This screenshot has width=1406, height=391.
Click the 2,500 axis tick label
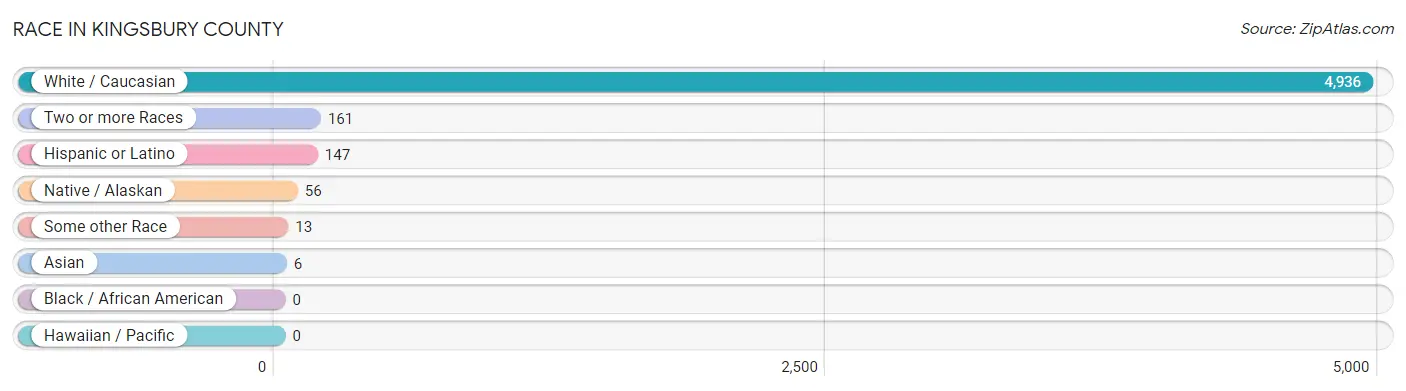[799, 367]
